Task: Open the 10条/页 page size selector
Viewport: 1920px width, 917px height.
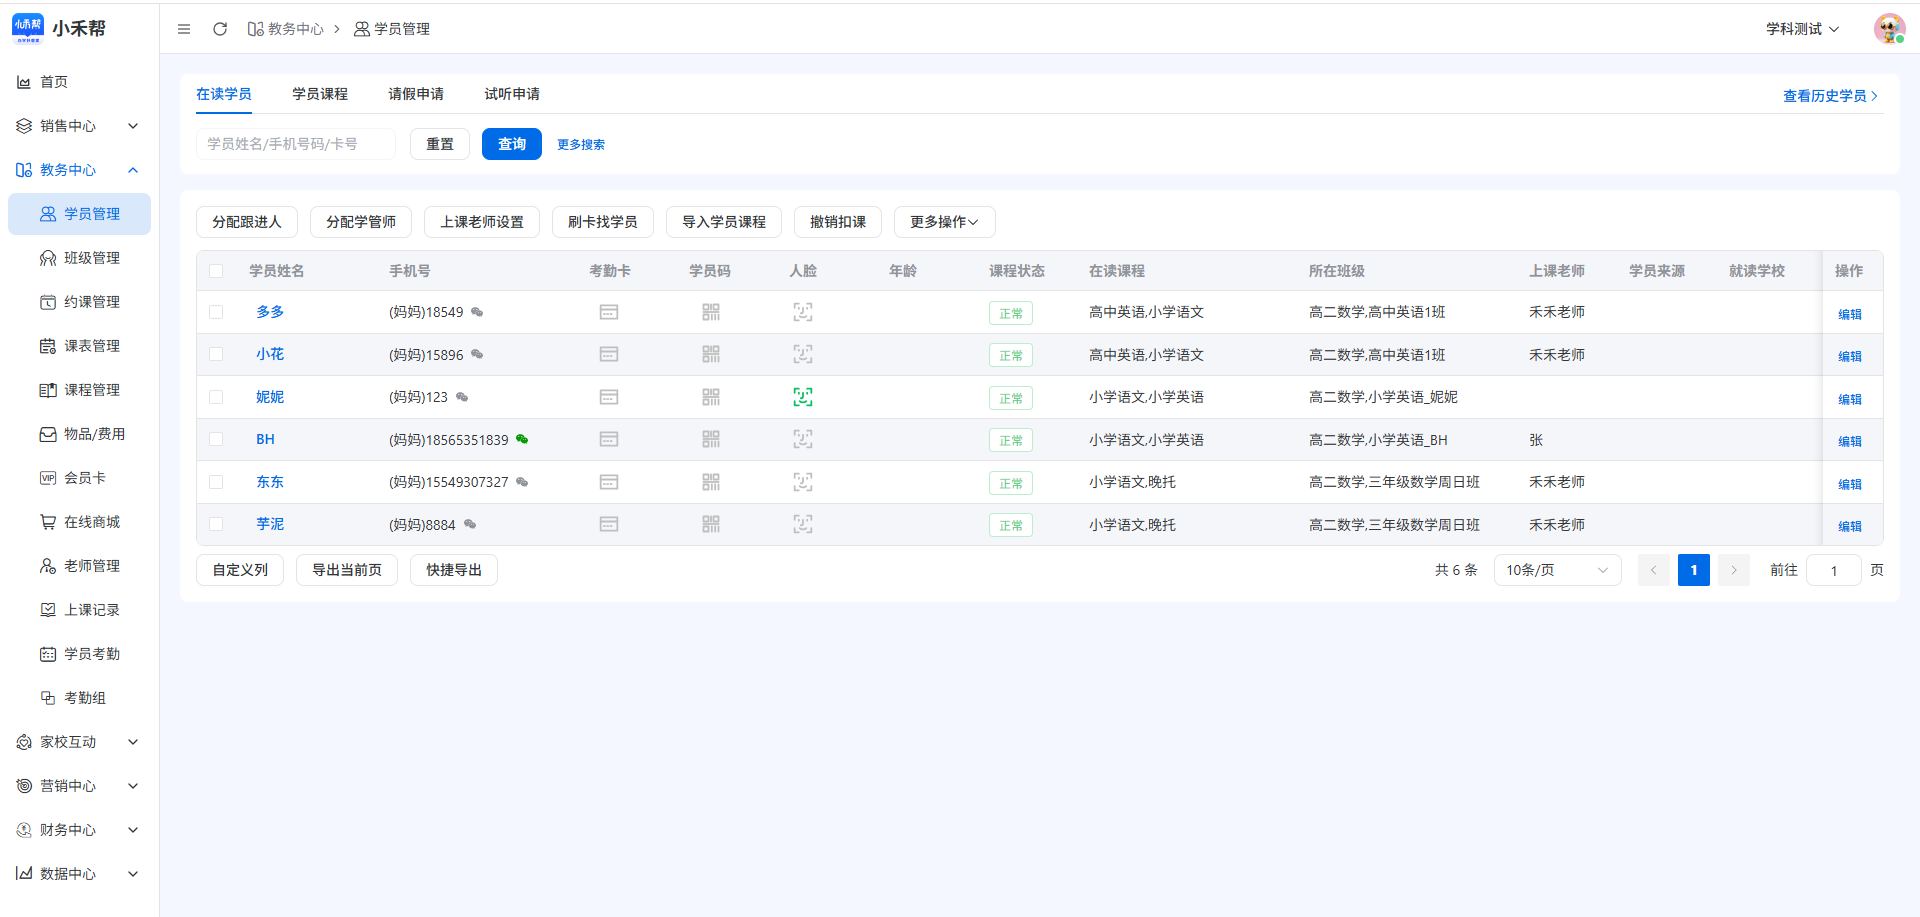Action: point(1557,570)
